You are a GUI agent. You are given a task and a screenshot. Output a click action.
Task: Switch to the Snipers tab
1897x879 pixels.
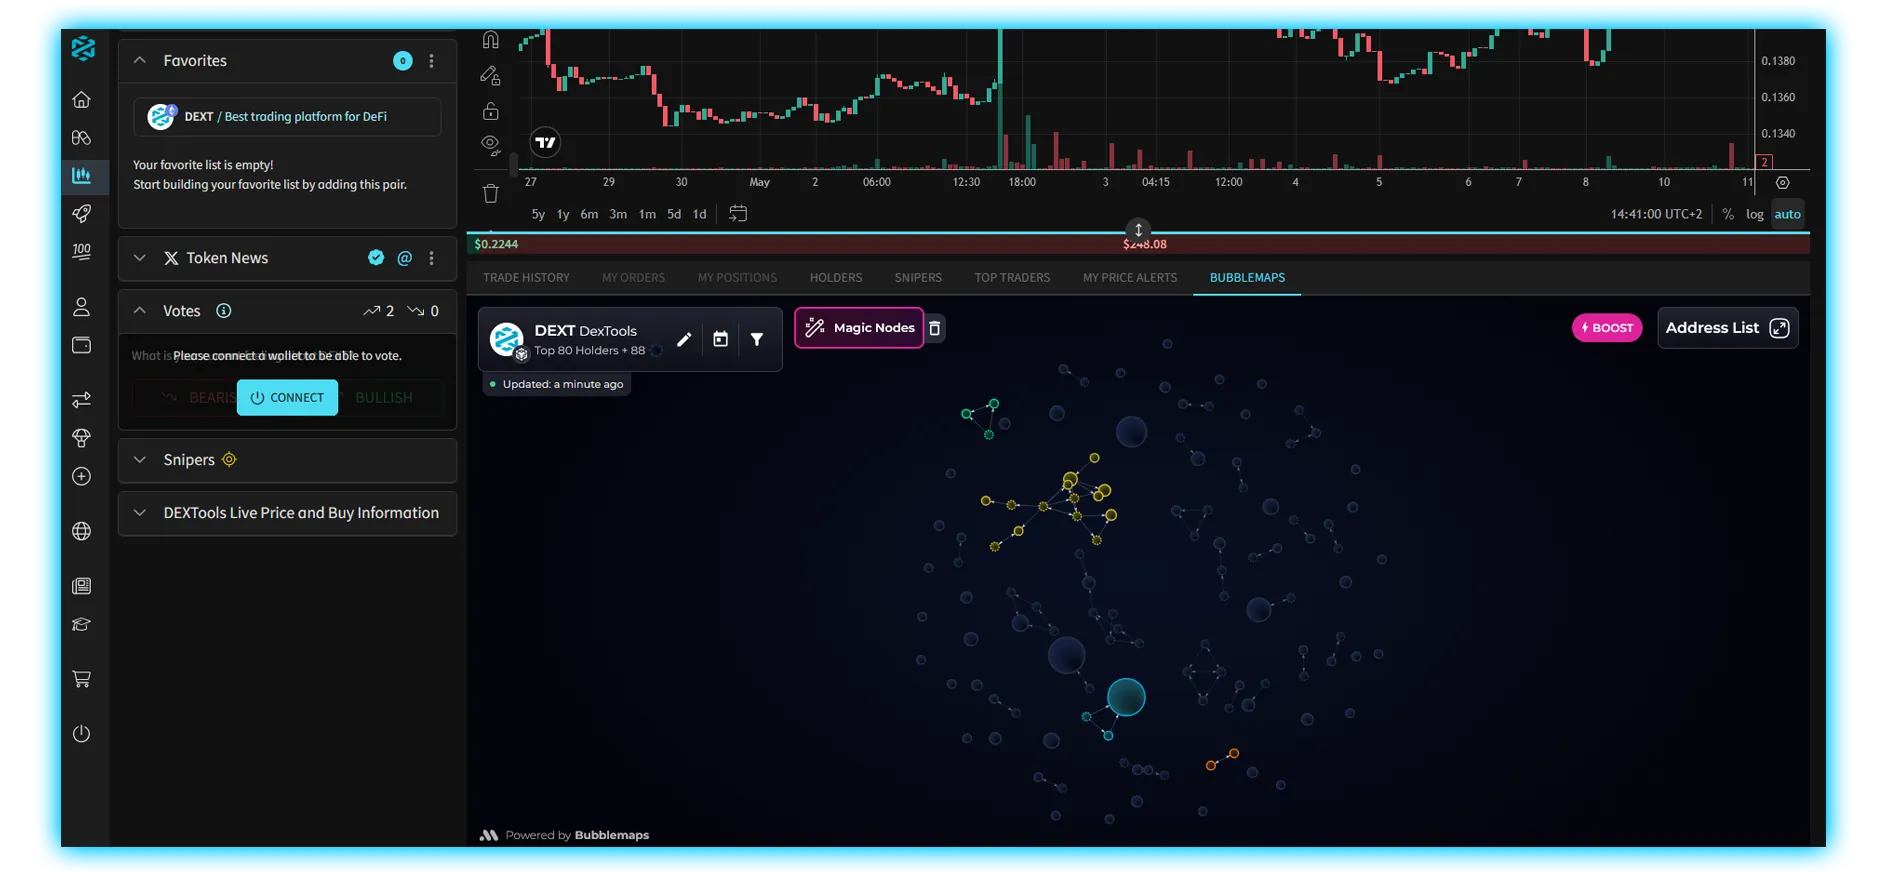tap(918, 278)
